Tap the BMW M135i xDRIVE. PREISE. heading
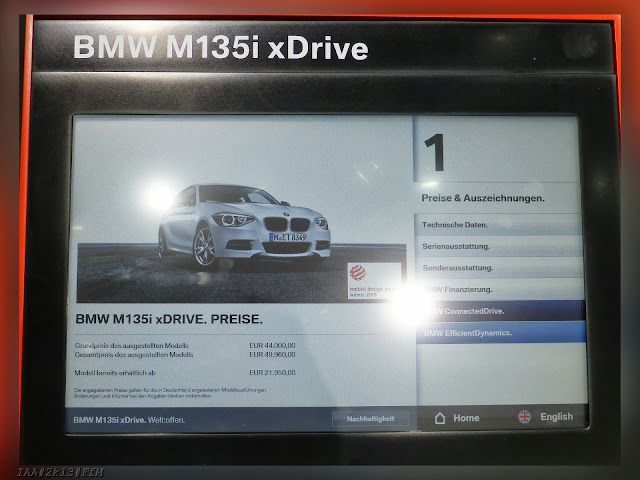 169,319
